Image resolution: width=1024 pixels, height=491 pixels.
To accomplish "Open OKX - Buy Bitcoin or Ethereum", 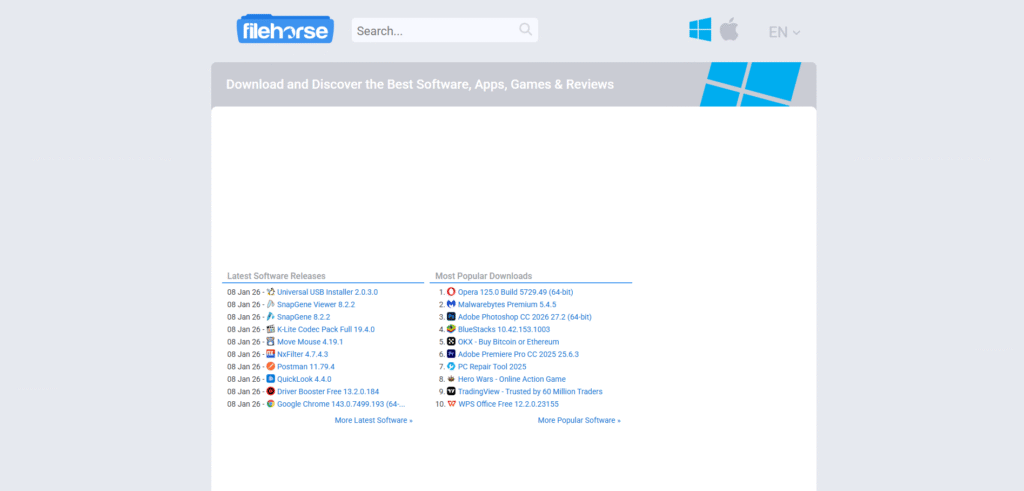I will click(x=508, y=341).
